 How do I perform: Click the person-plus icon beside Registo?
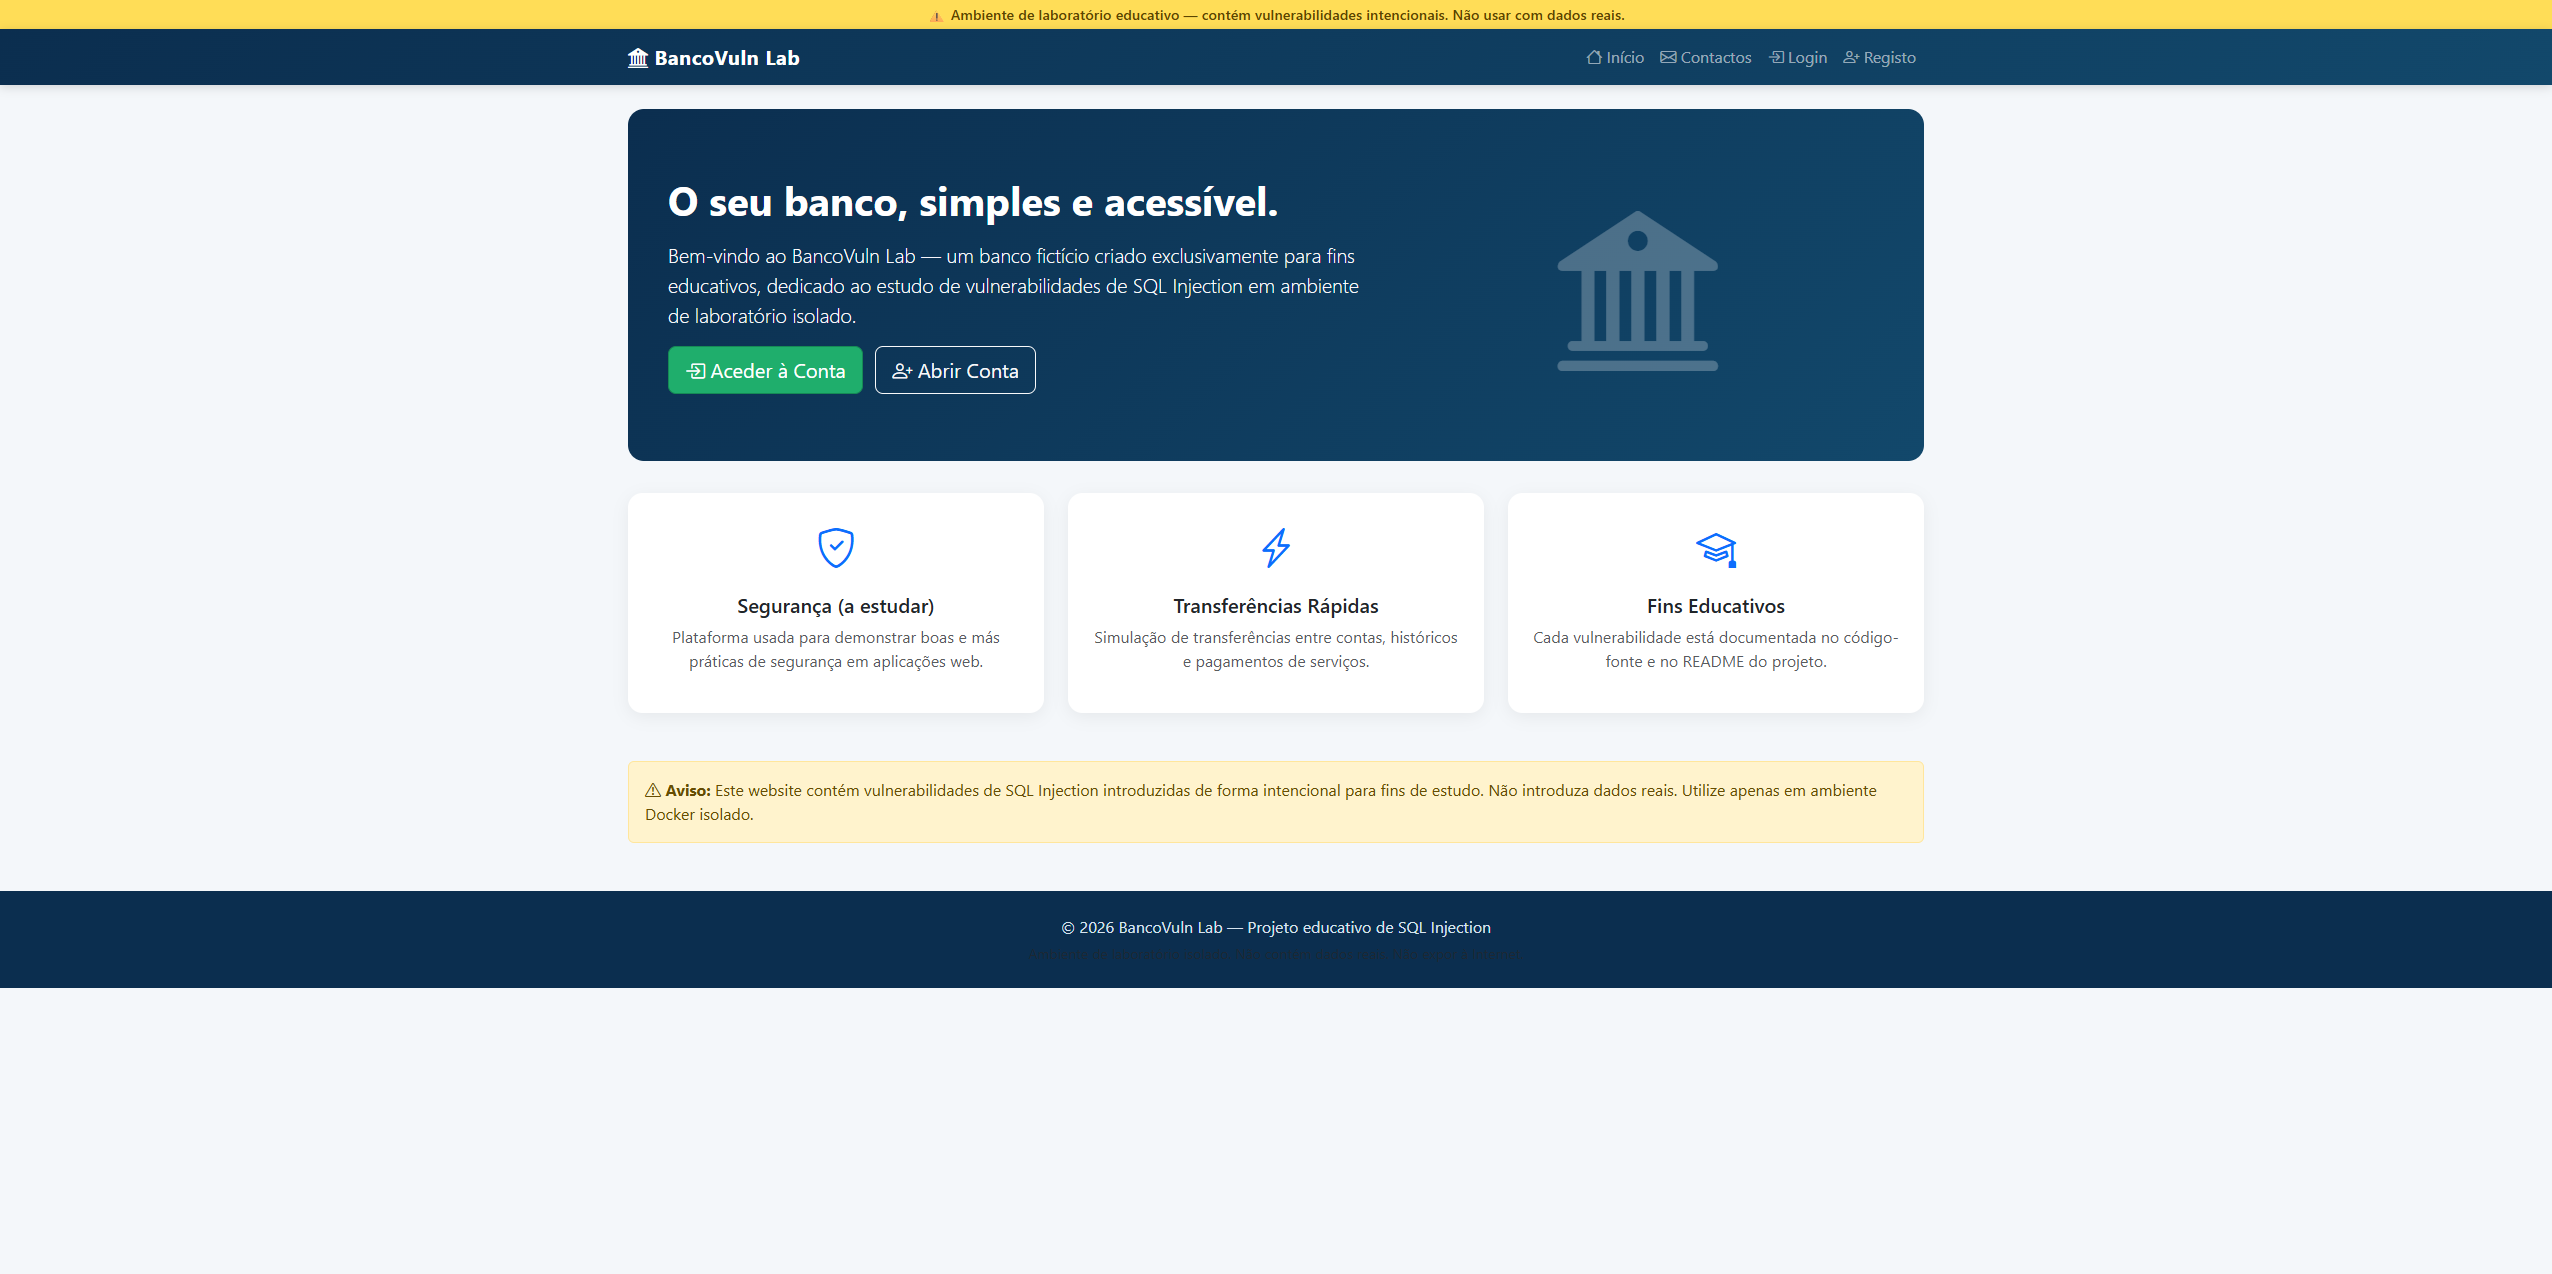[x=1851, y=57]
